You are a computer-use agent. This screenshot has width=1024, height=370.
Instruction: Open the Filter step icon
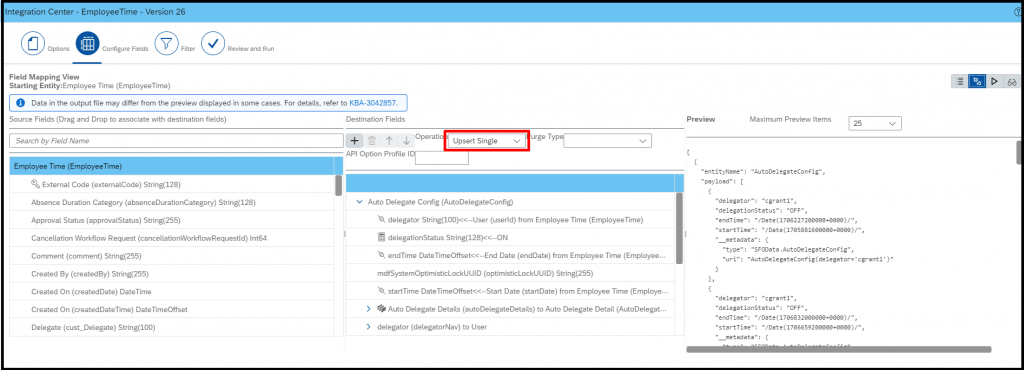point(166,44)
